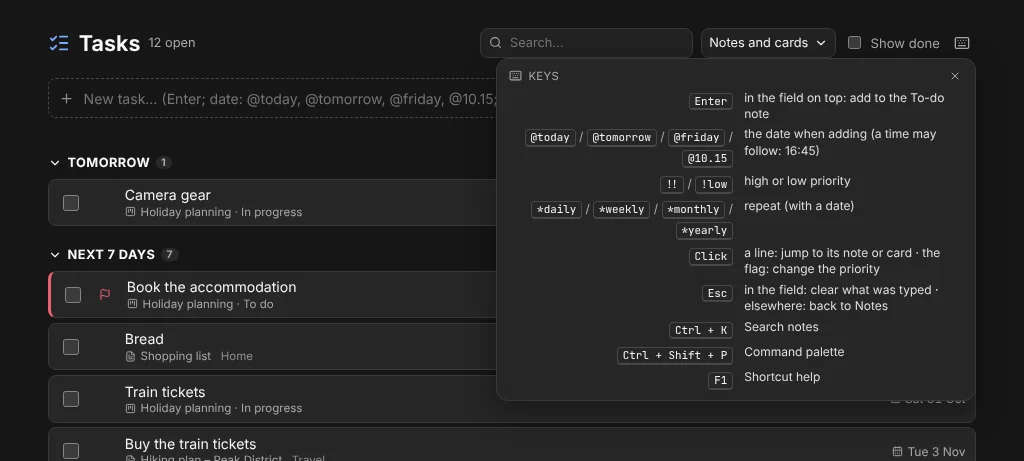Click the Ctrl + Shift + P key badge
The width and height of the screenshot is (1024, 461).
click(x=675, y=356)
